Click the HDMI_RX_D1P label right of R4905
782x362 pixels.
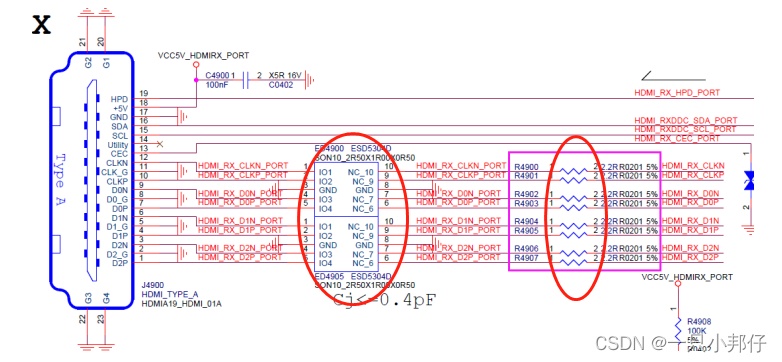pos(690,230)
